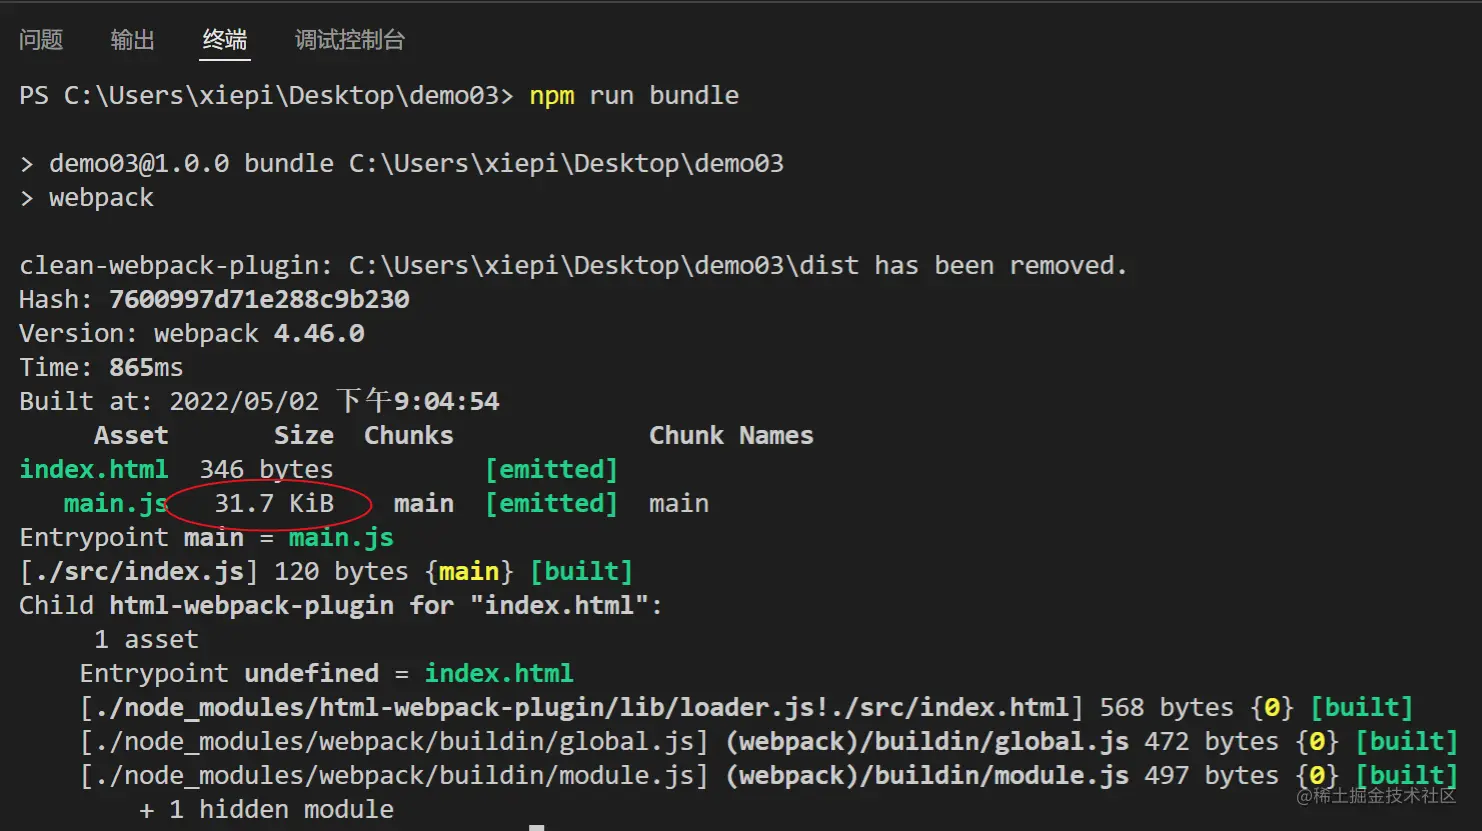Click the [./node_modules/webpack/buildin/global.js] path
The image size is (1482, 831).
pos(394,742)
